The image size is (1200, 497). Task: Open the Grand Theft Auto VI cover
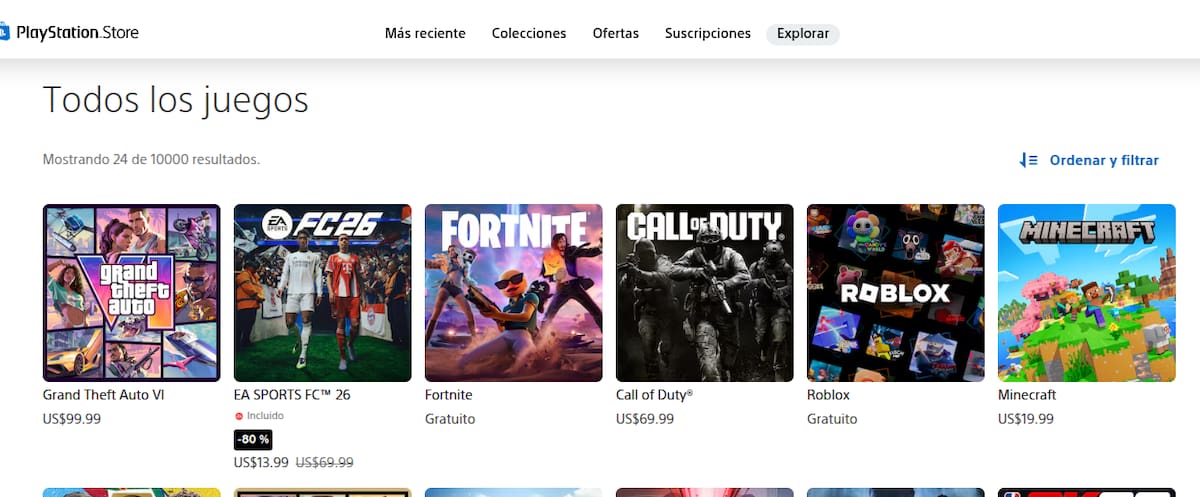pyautogui.click(x=132, y=293)
